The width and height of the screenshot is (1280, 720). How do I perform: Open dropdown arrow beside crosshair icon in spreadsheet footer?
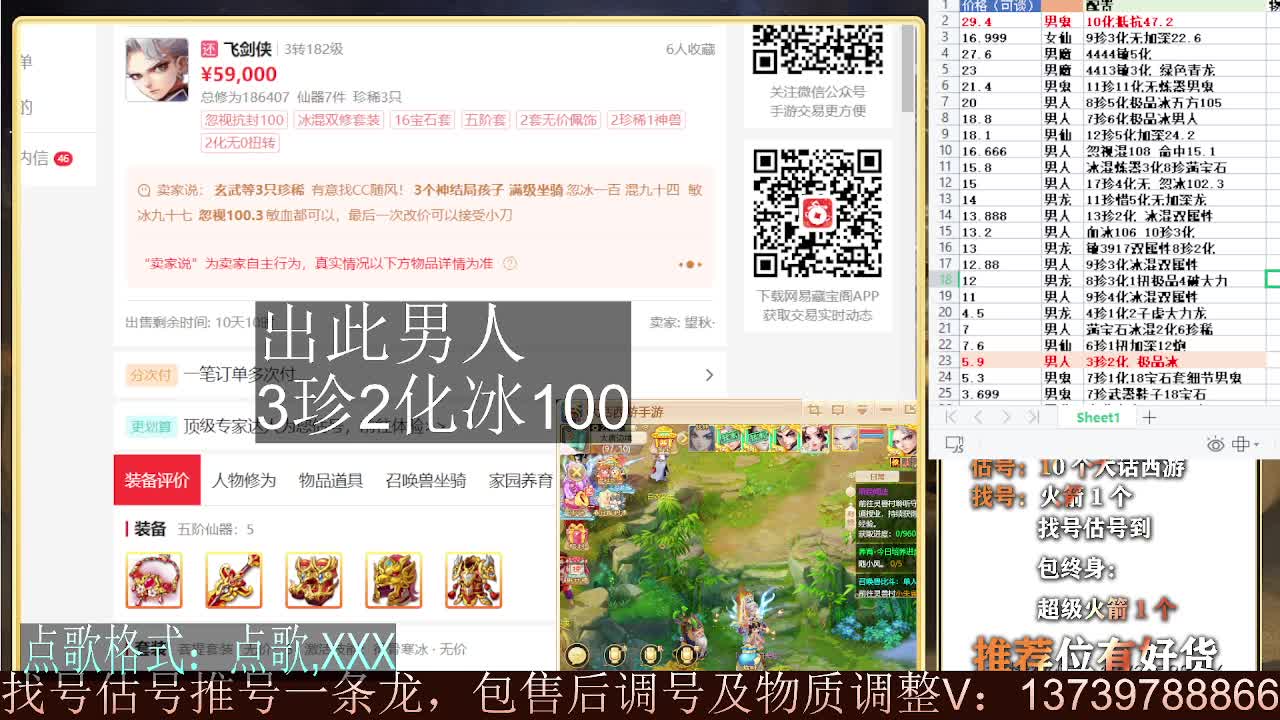(1256, 444)
